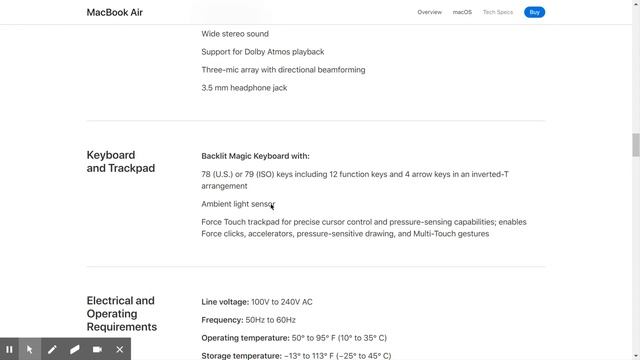Click the Electrical and Operating Requirements heading
This screenshot has height=360, width=640.
click(x=122, y=313)
